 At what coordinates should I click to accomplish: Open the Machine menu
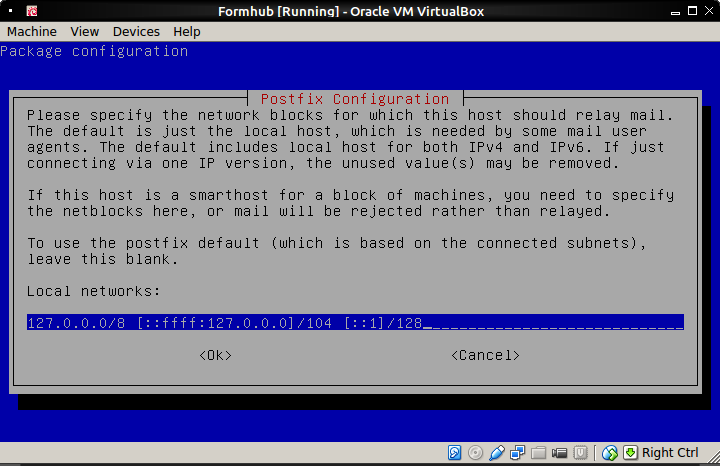click(32, 32)
